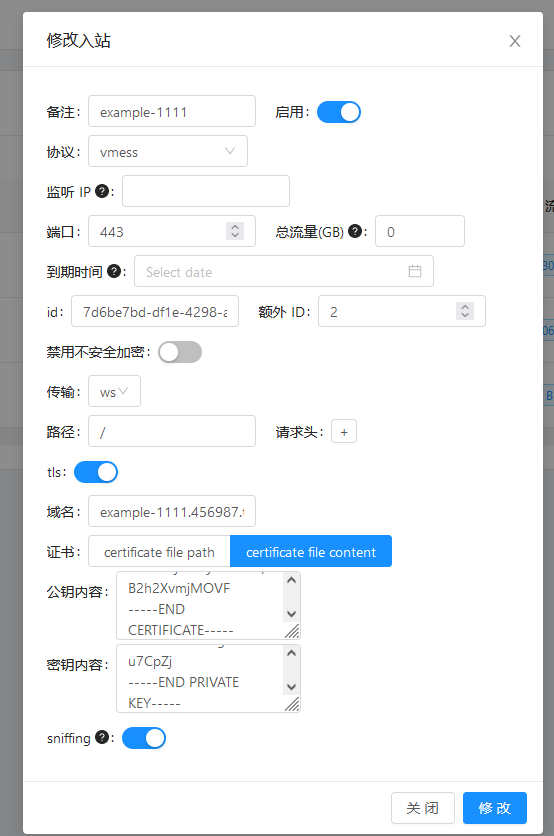554x836 pixels.
Task: Click the 域名 domain input field
Action: pyautogui.click(x=172, y=511)
